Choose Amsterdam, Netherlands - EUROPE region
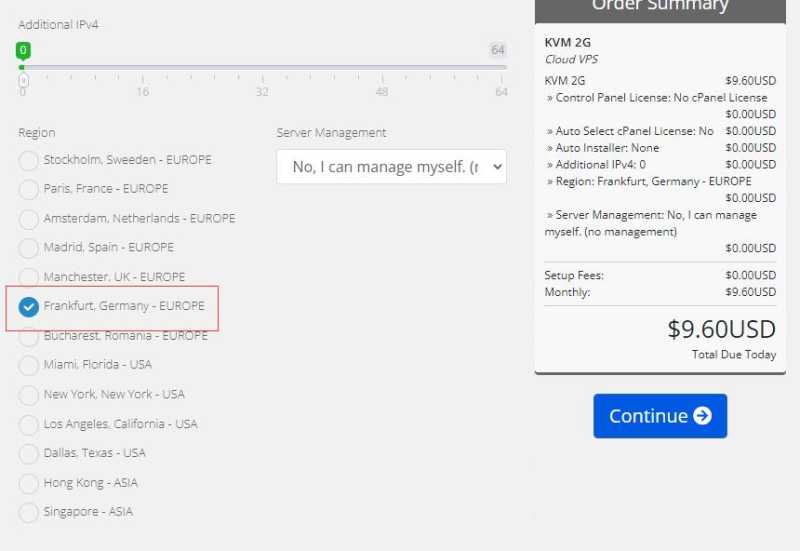 coord(28,219)
